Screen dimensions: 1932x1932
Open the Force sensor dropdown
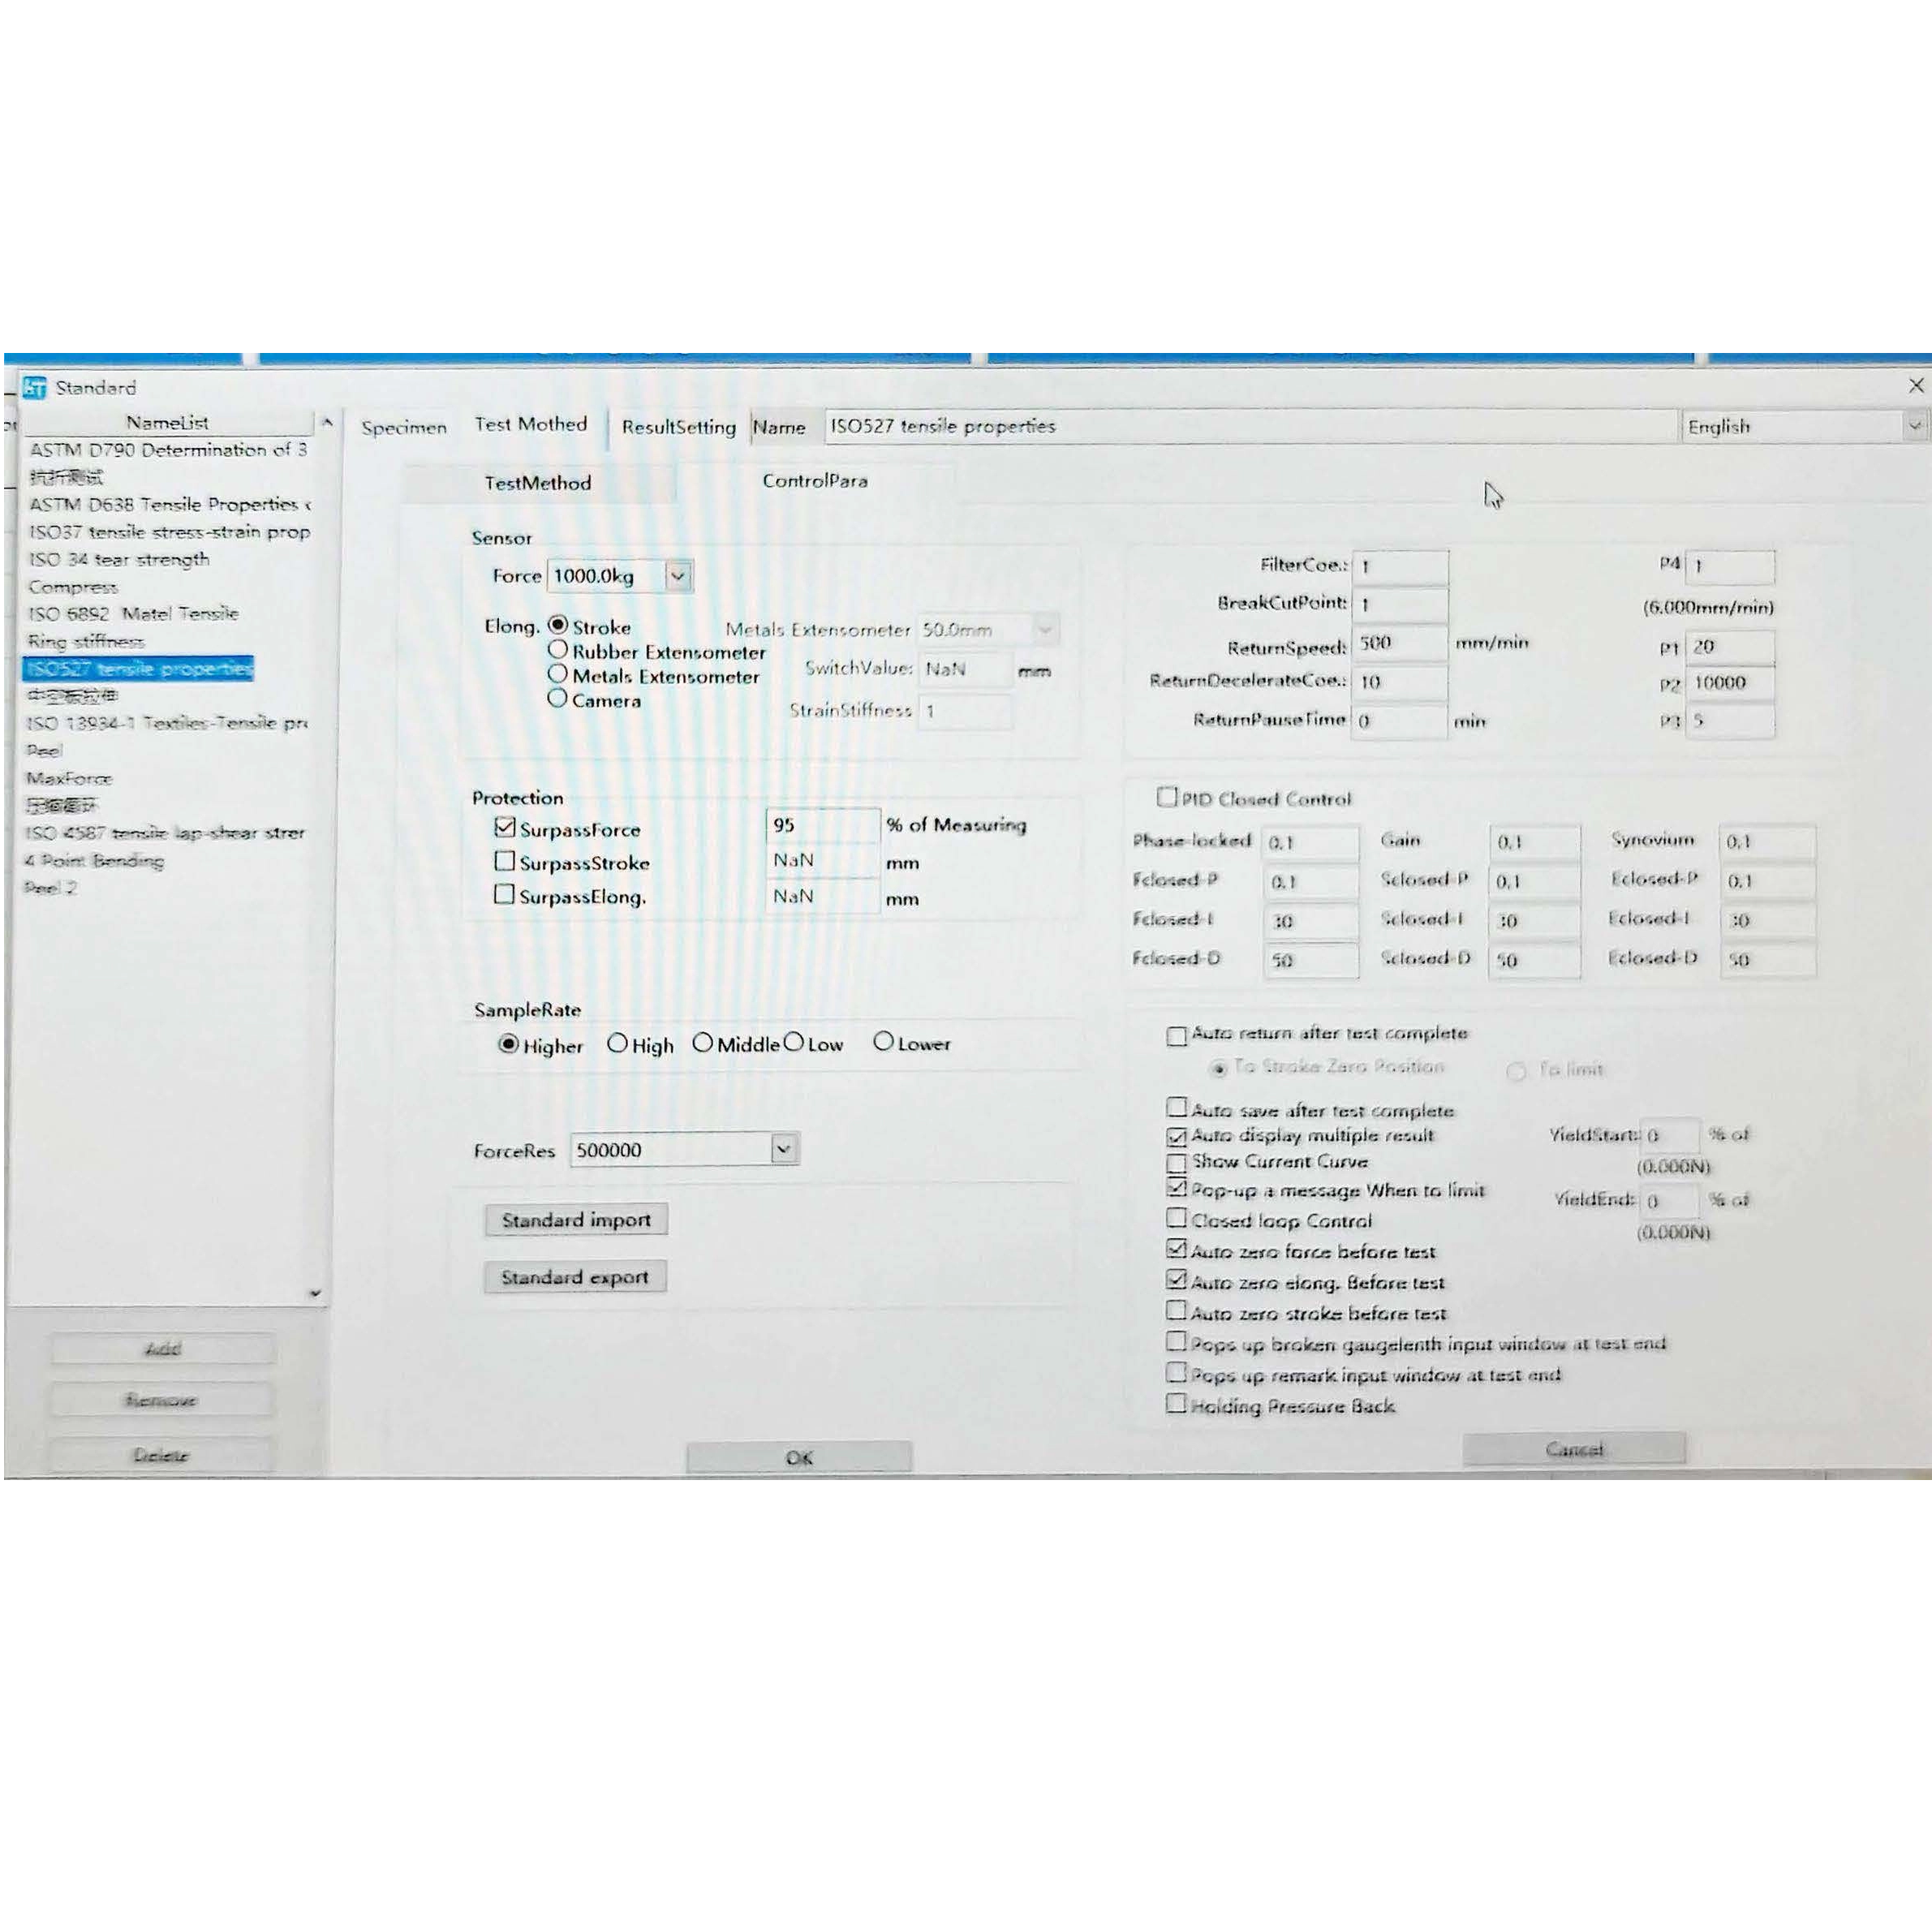tap(677, 576)
